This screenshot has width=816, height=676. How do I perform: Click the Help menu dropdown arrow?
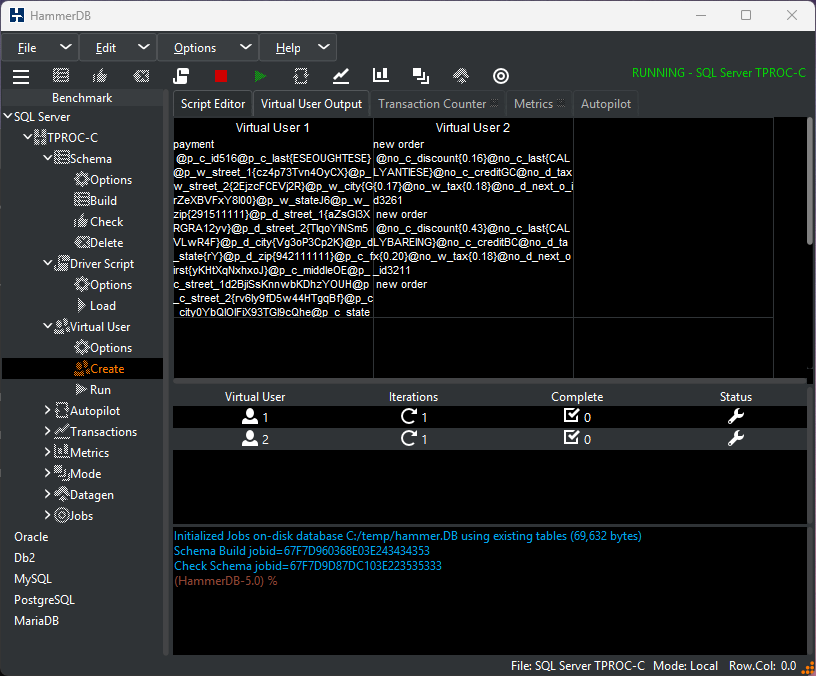point(324,47)
